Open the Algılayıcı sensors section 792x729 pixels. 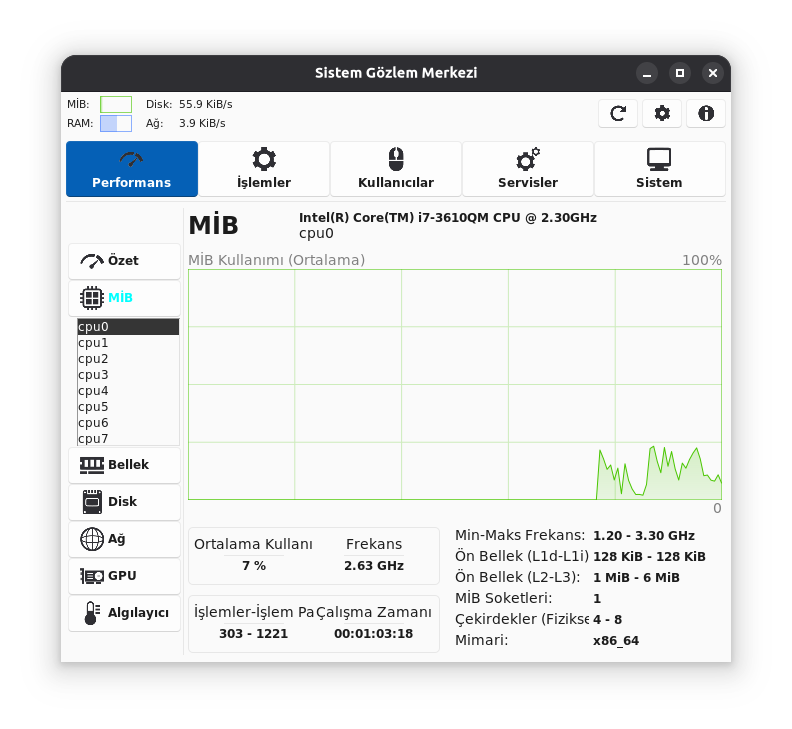click(x=124, y=613)
